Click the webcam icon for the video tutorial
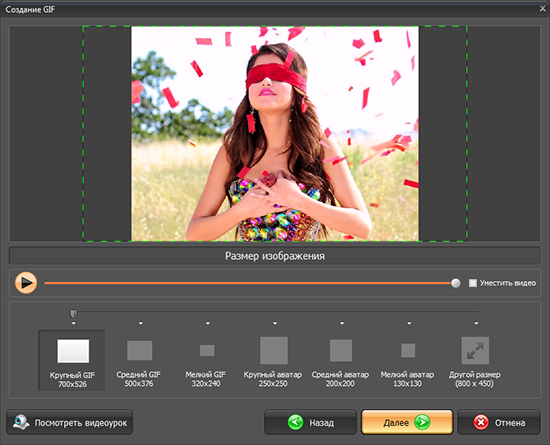 (x=21, y=422)
